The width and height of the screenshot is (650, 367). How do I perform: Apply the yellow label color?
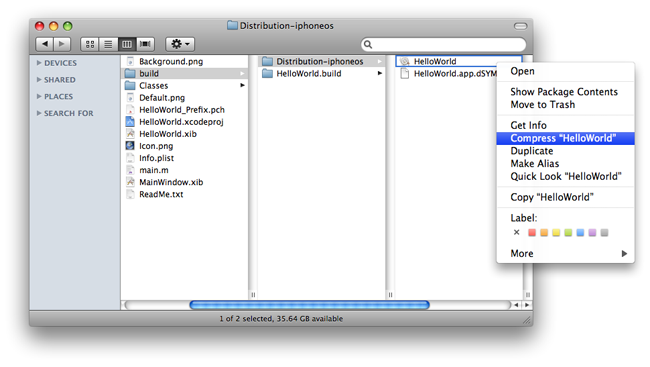tap(556, 233)
